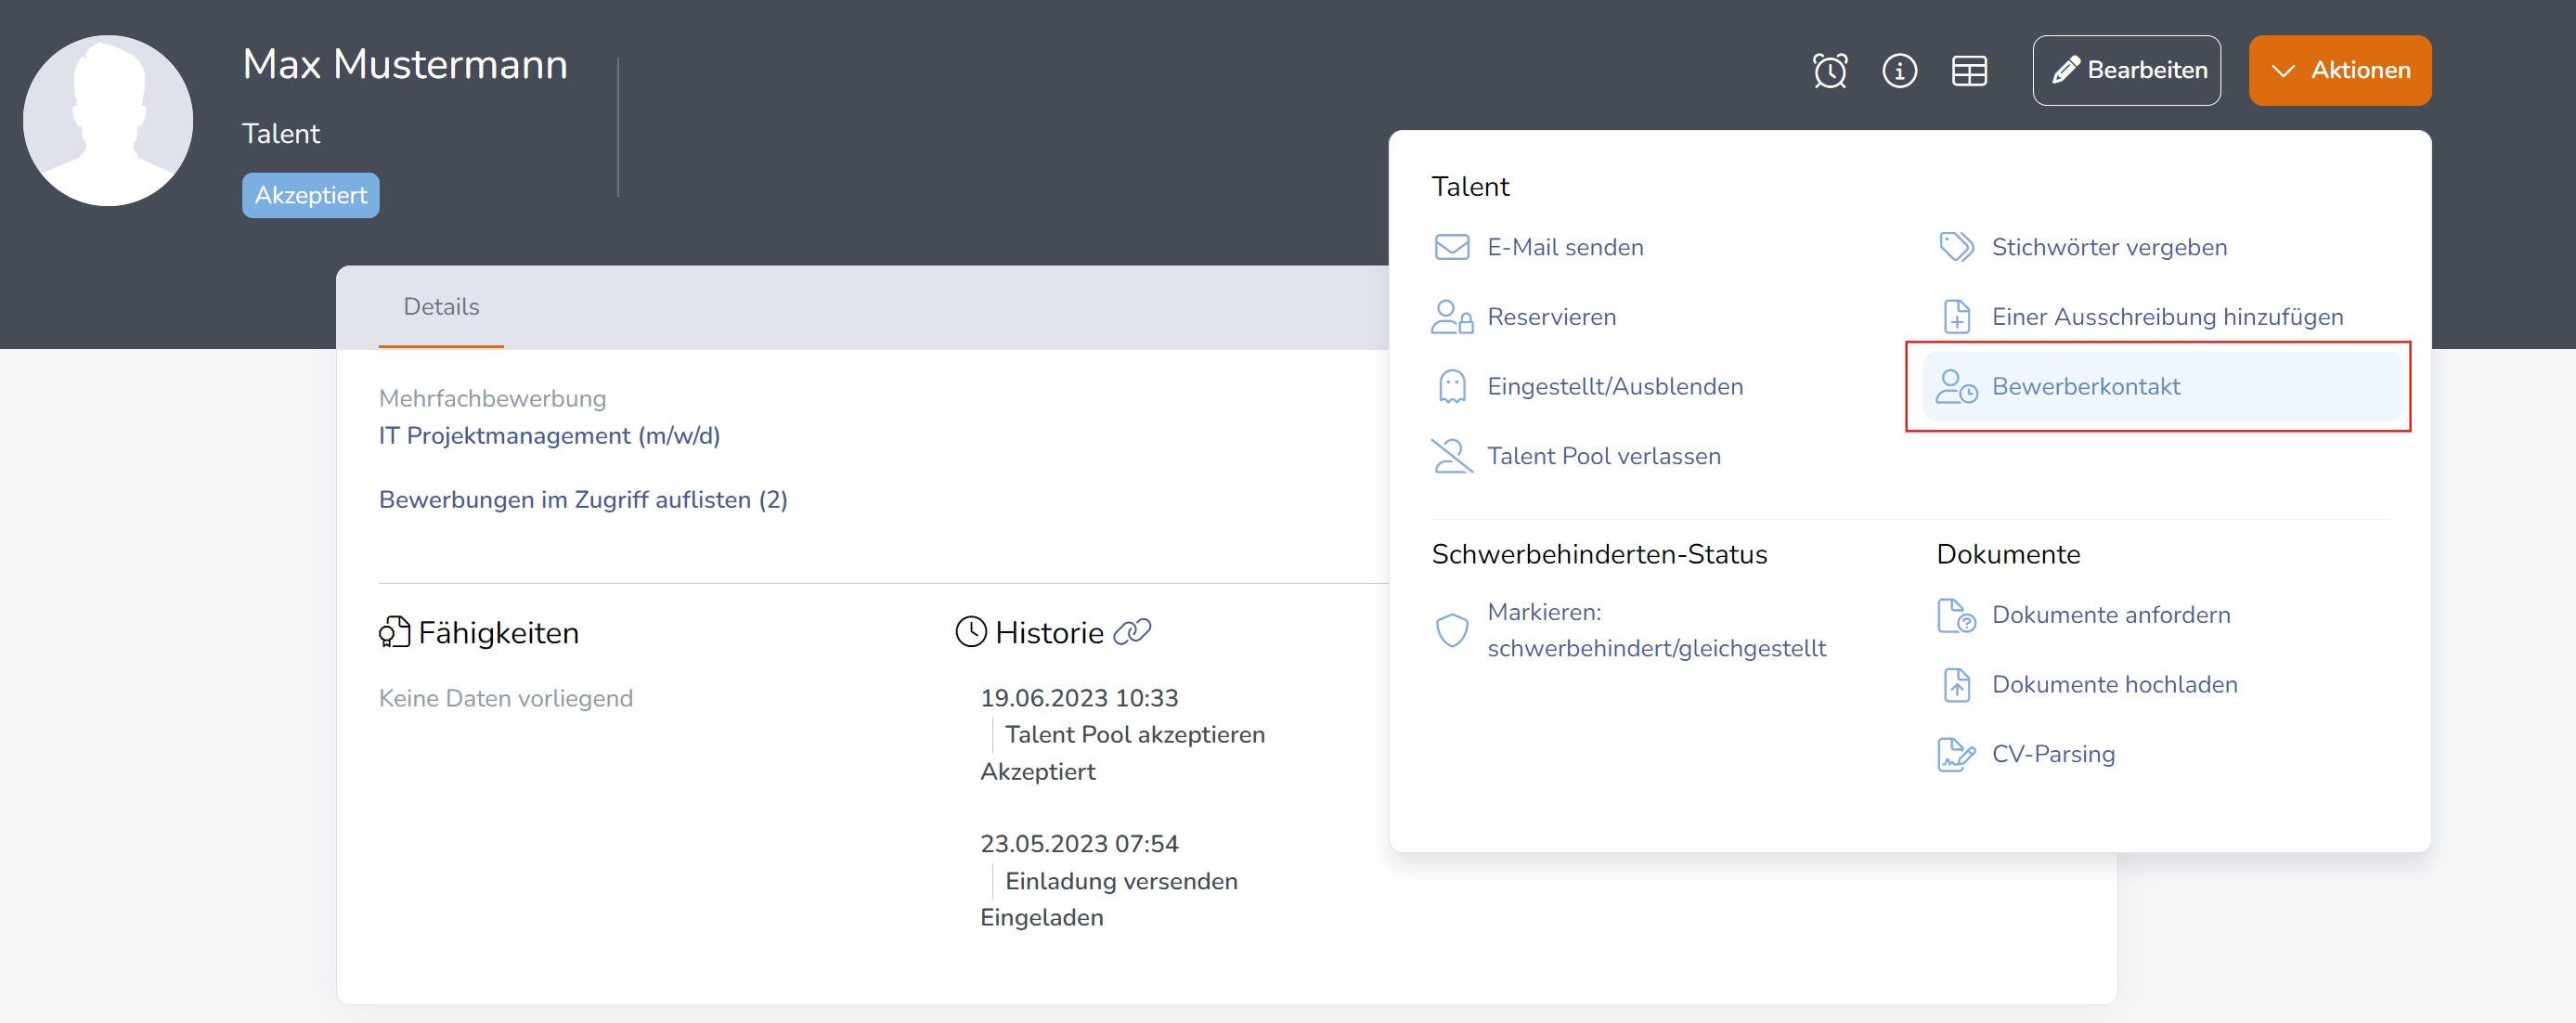
Task: Click the alarm clock reminder icon
Action: [1829, 71]
